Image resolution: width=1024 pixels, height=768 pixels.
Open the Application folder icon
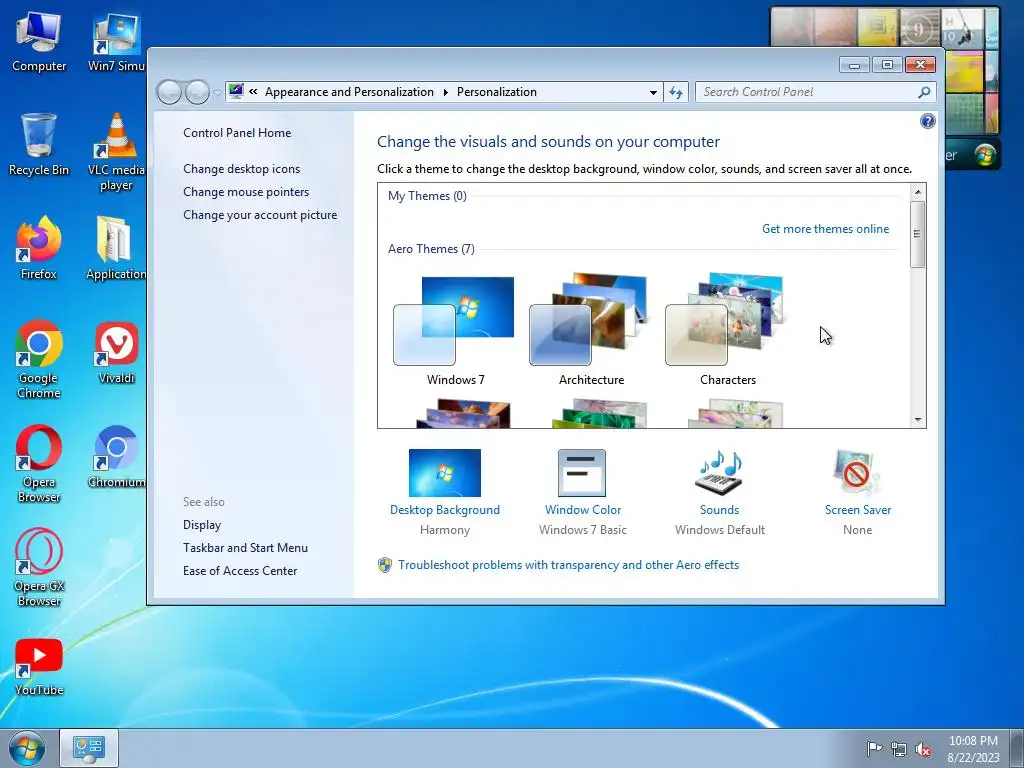point(116,248)
